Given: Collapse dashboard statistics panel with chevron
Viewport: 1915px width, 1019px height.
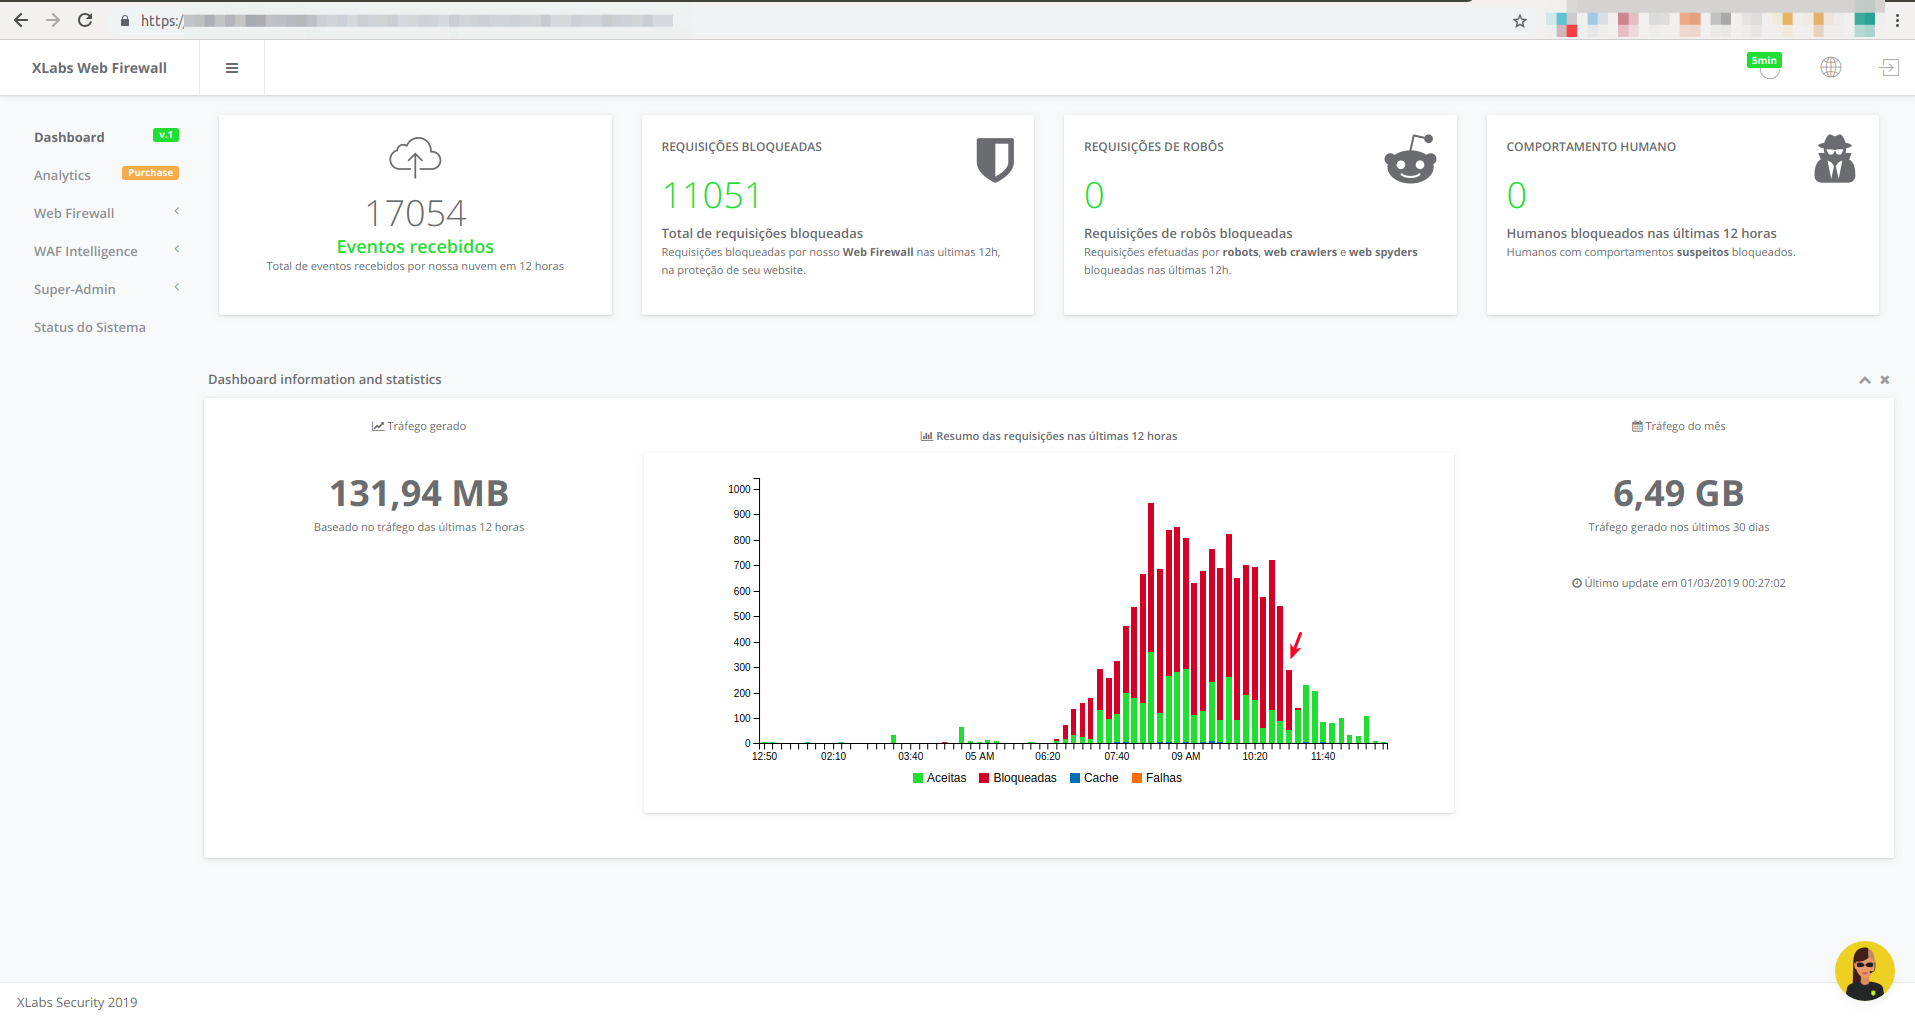Looking at the screenshot, I should click(x=1865, y=380).
